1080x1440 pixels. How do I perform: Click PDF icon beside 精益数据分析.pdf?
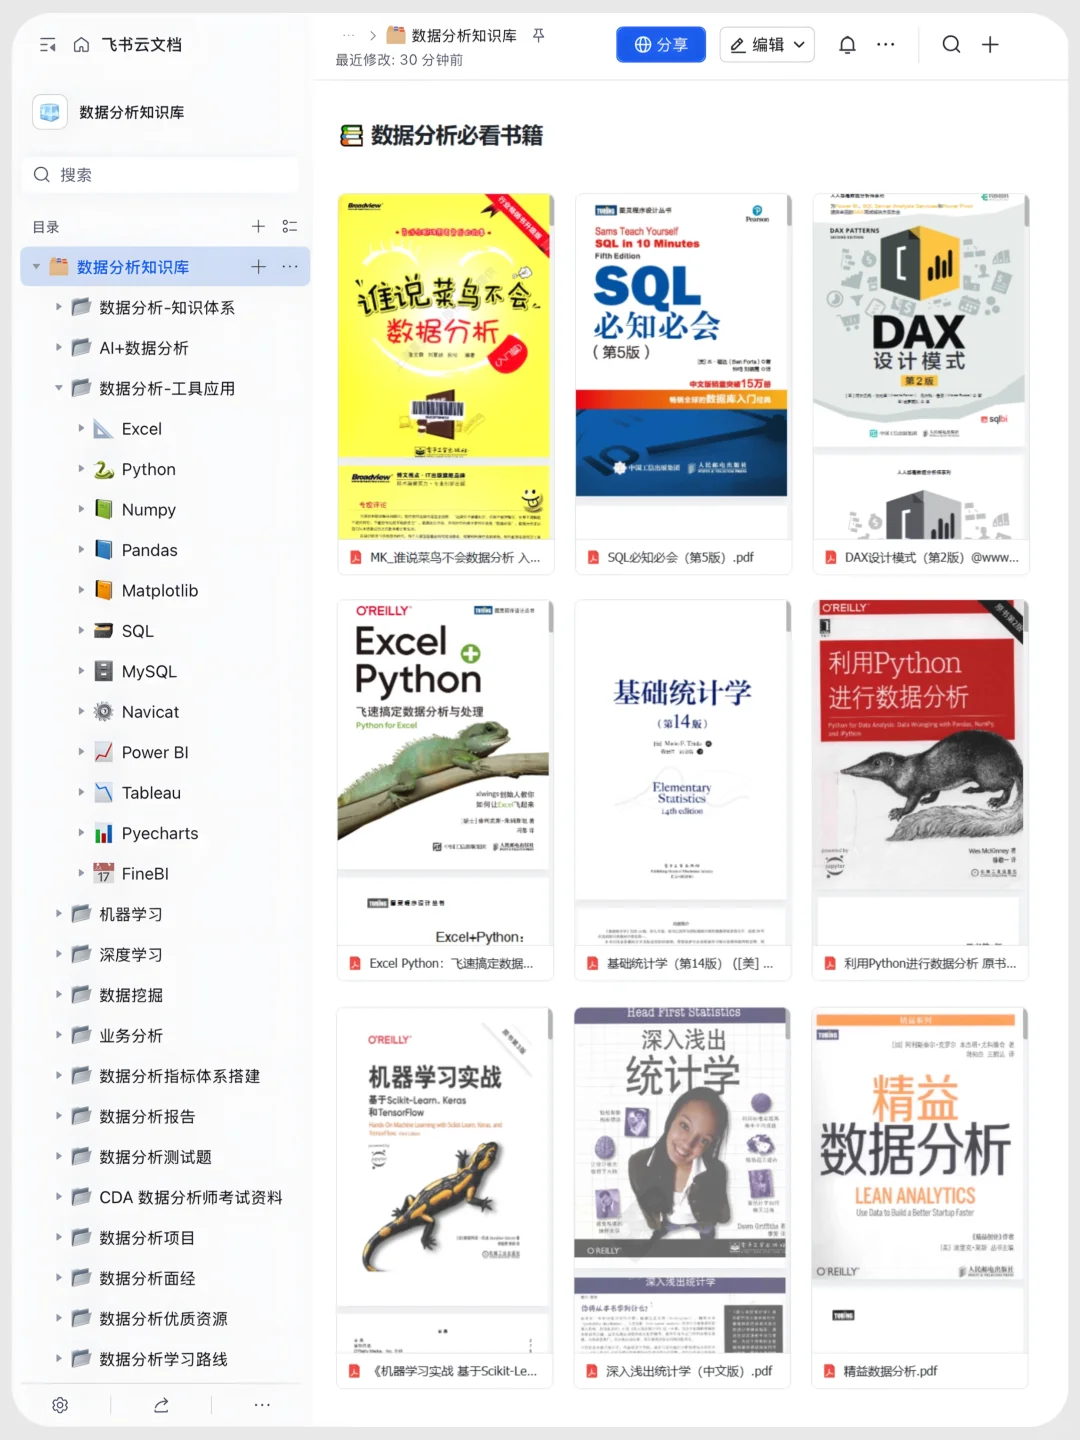coord(829,1371)
